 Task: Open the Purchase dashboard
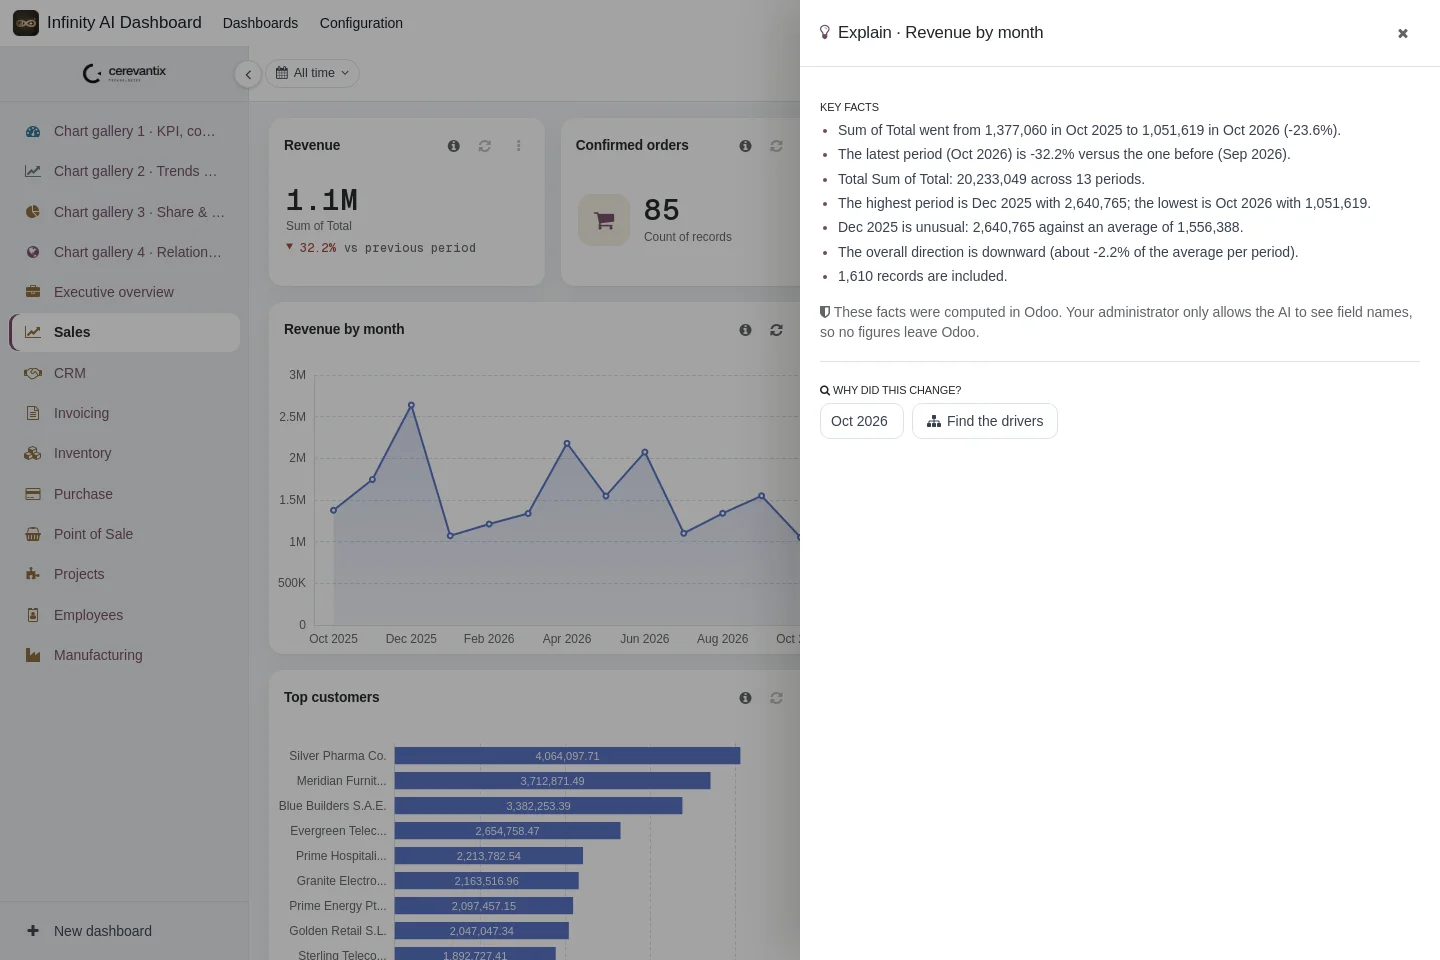(124, 494)
